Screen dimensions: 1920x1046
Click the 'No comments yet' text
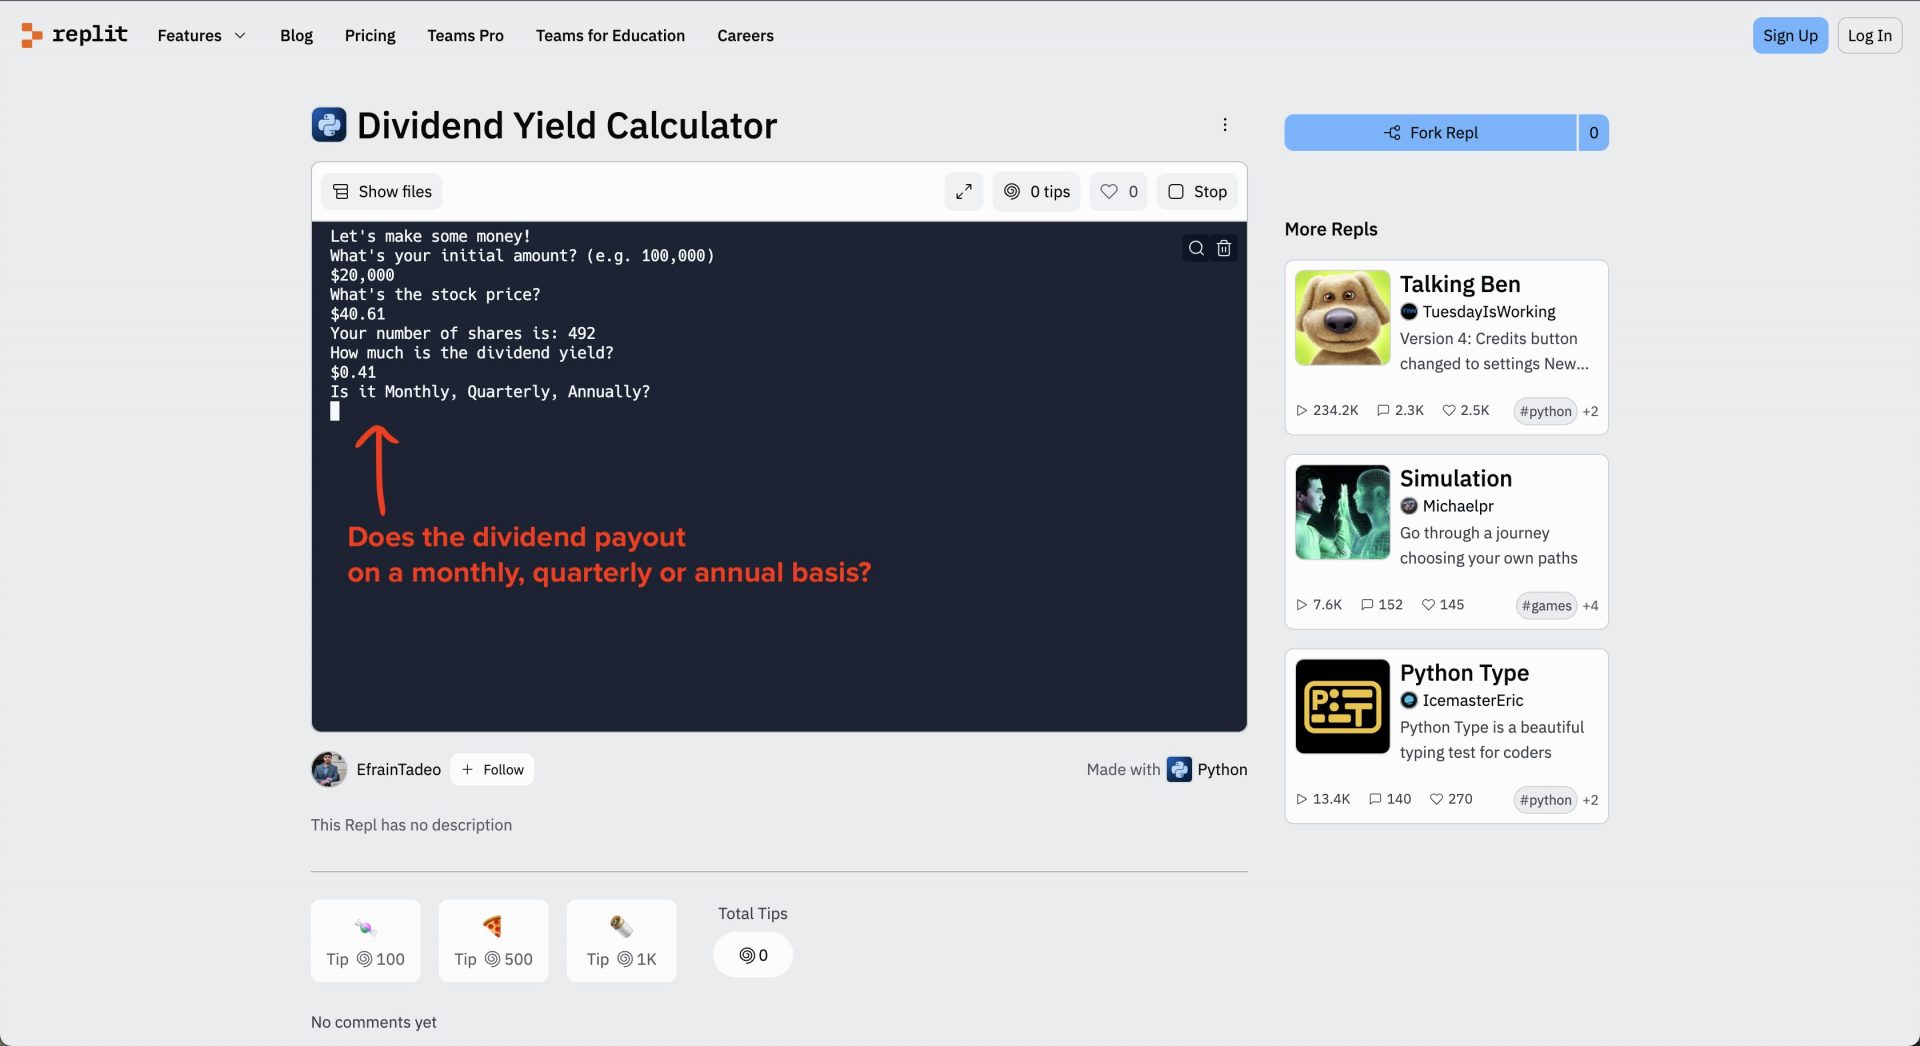[x=373, y=1022]
